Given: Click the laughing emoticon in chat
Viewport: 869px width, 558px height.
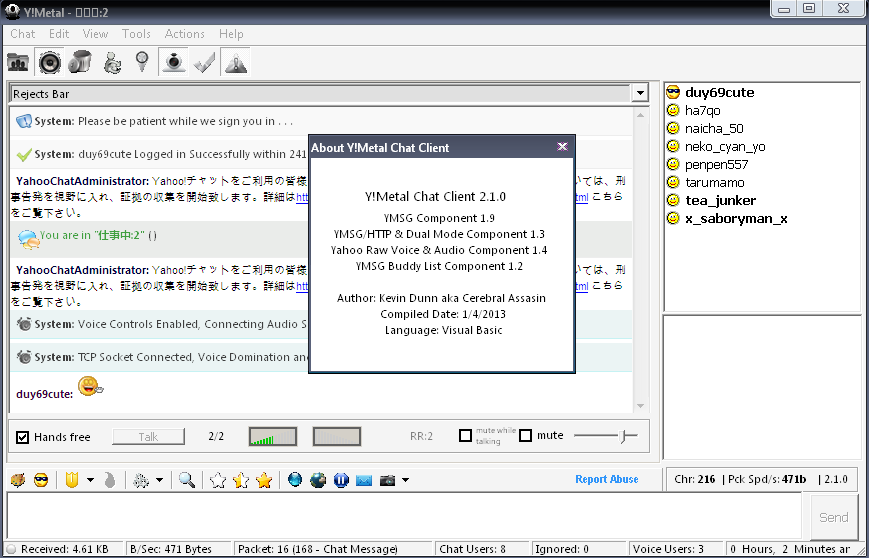Looking at the screenshot, I should [90, 386].
